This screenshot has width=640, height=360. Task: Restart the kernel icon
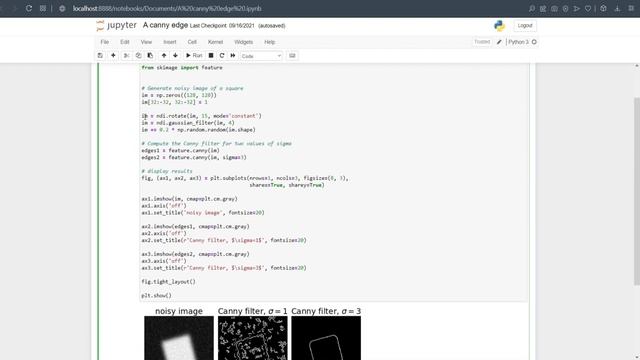[x=222, y=56]
